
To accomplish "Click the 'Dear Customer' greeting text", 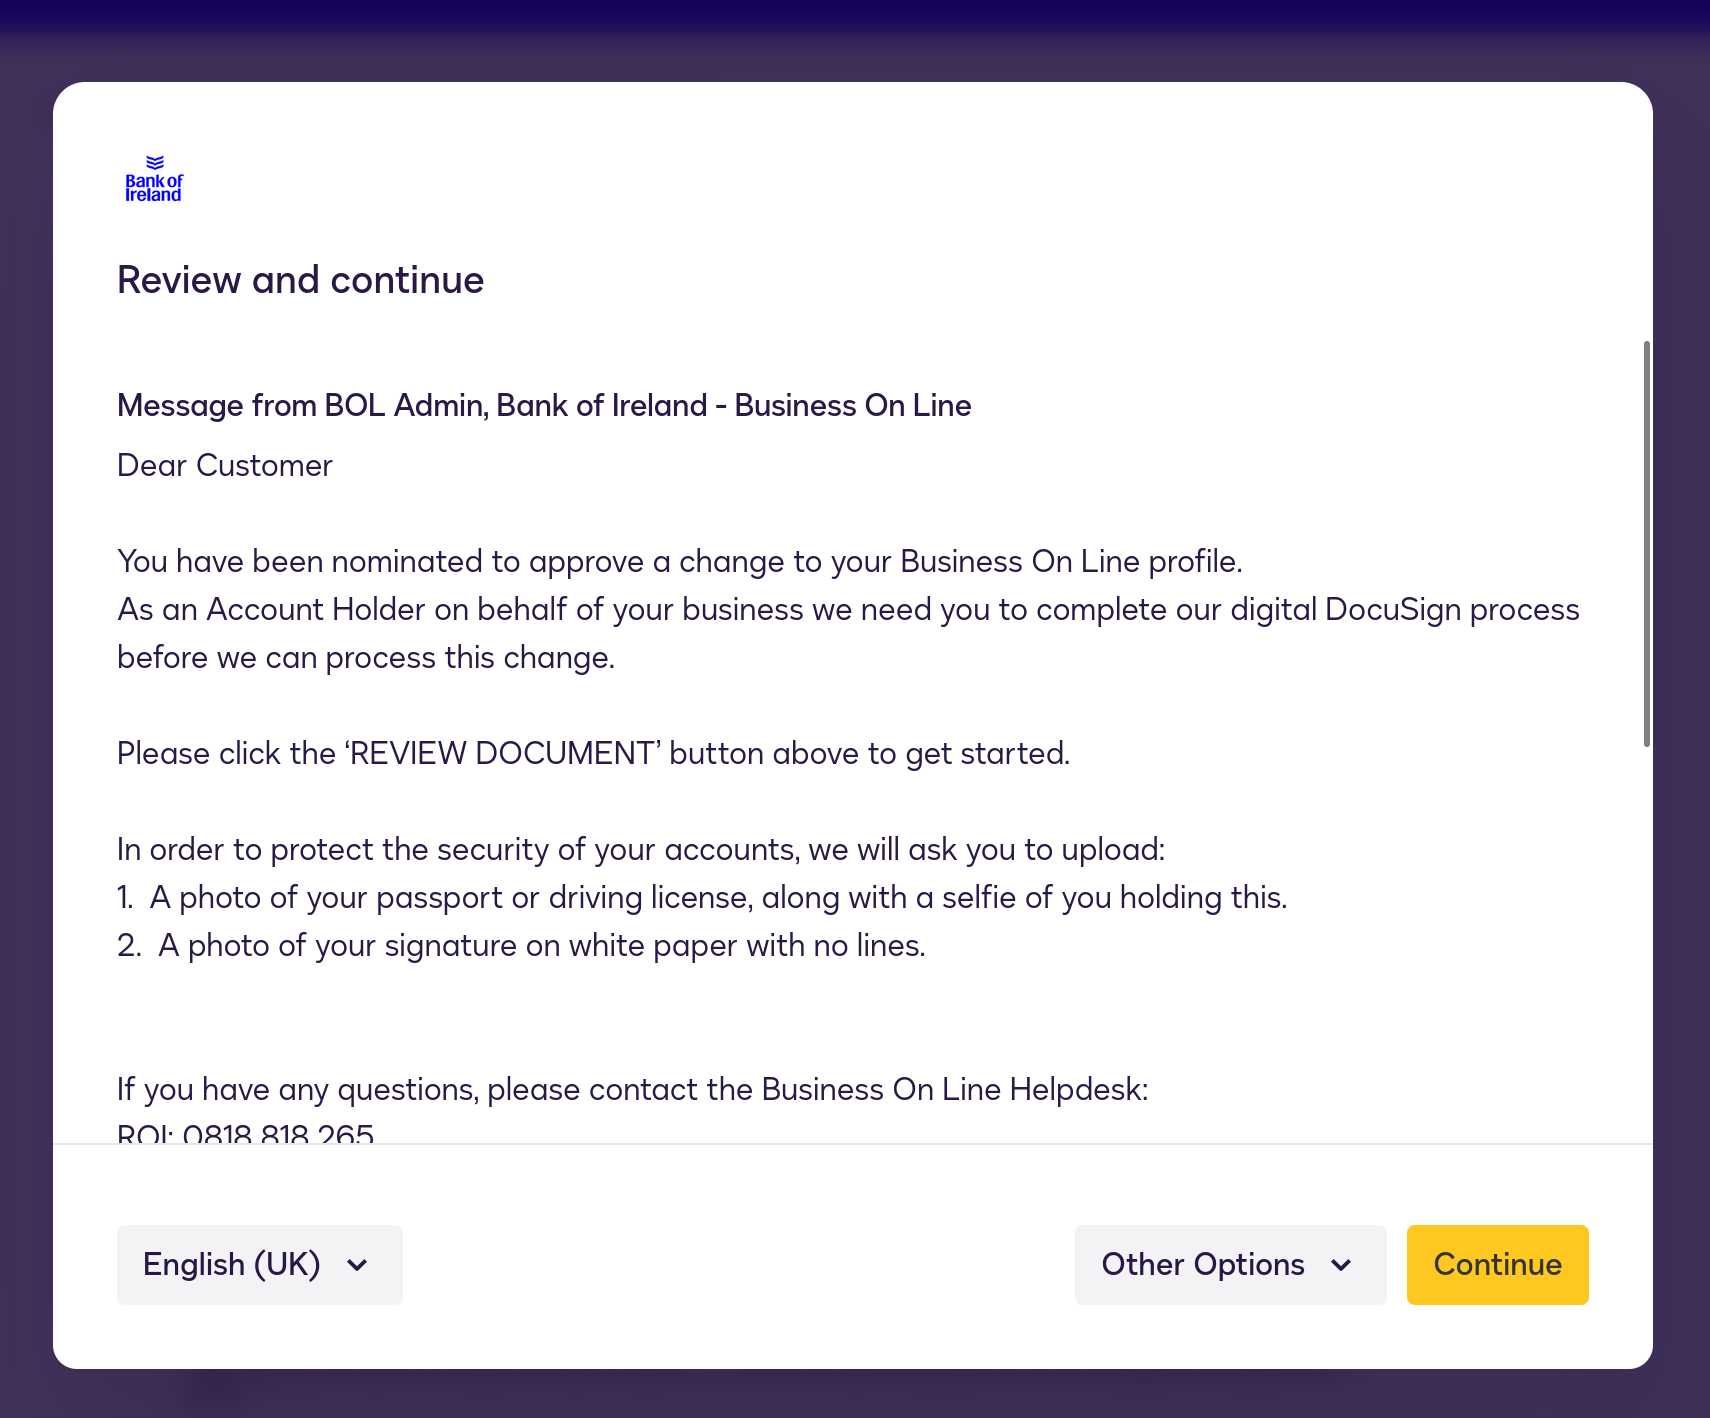I will pos(224,465).
